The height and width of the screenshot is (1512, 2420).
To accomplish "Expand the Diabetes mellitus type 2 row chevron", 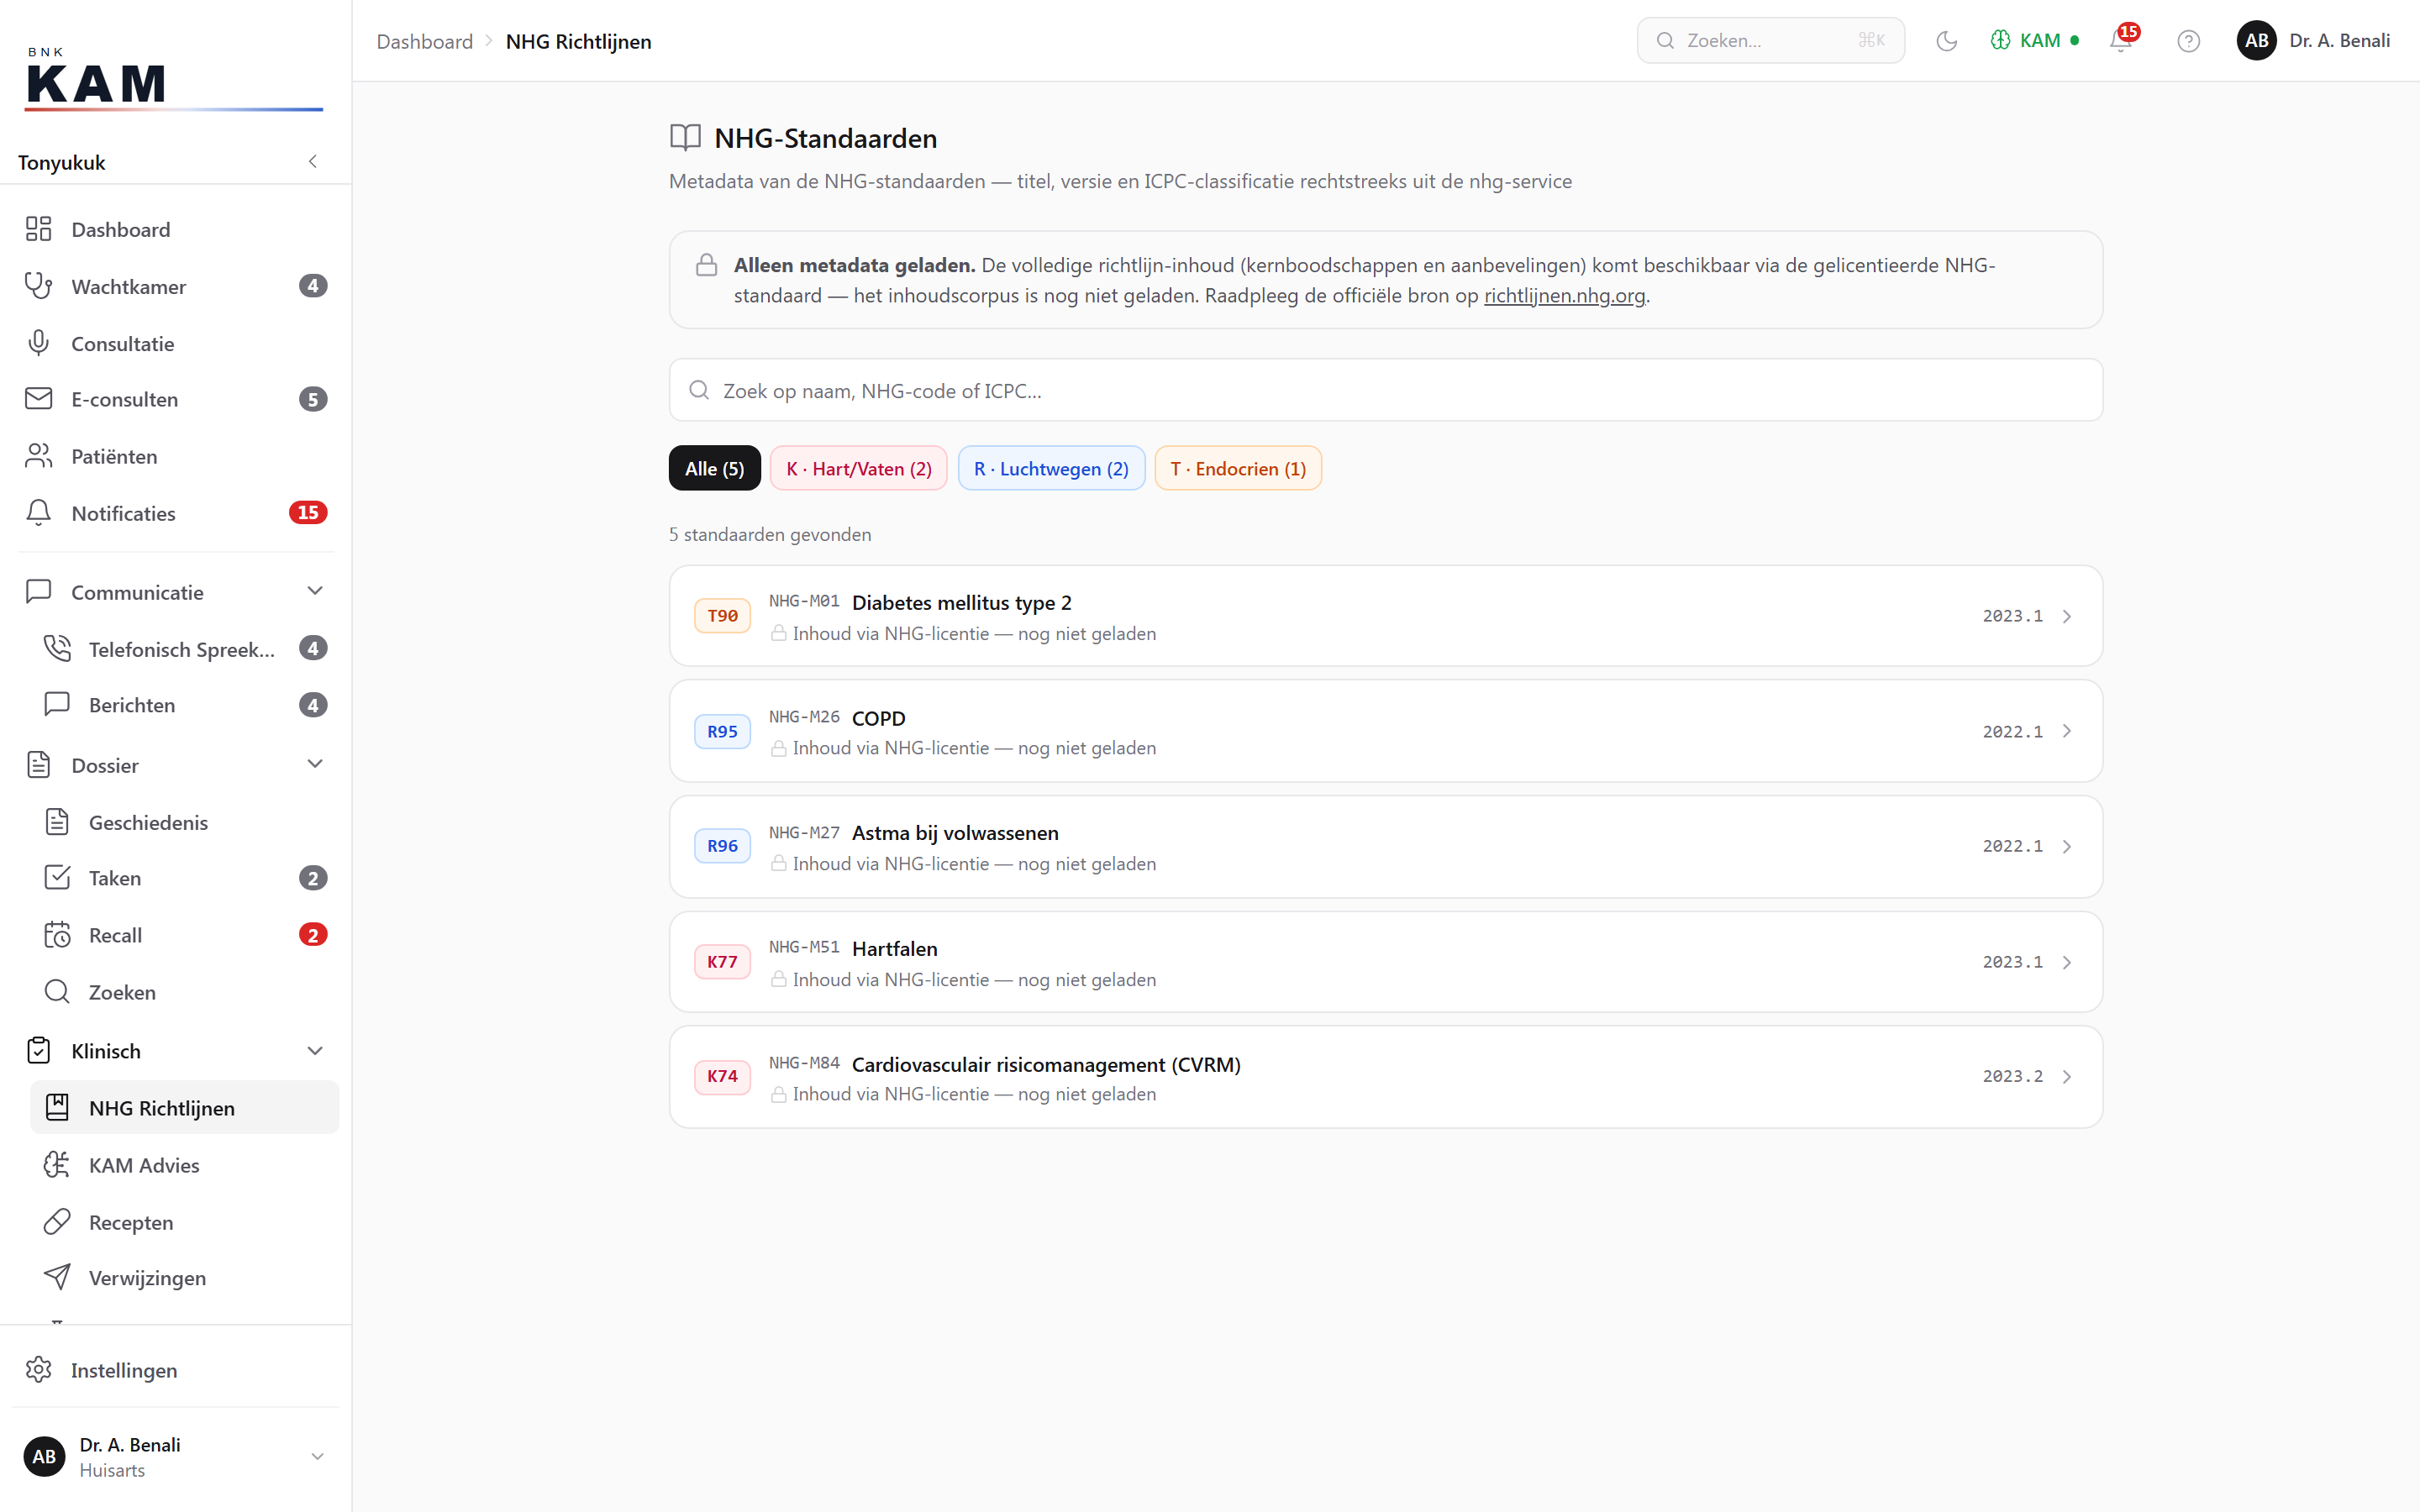I will 2067,616.
